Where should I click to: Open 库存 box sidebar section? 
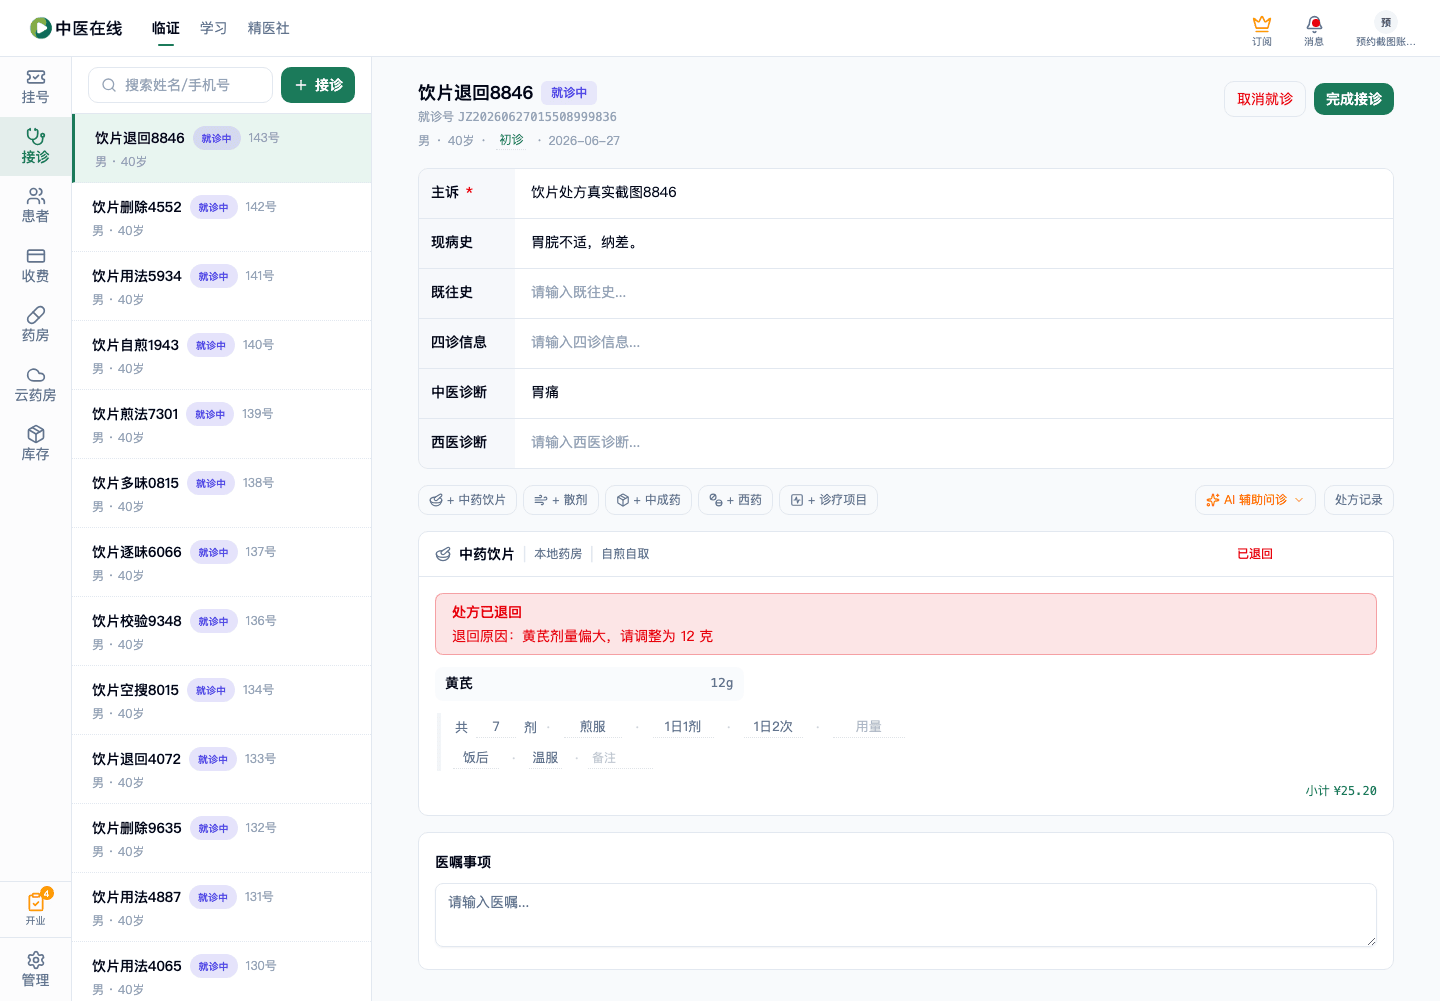pyautogui.click(x=36, y=444)
